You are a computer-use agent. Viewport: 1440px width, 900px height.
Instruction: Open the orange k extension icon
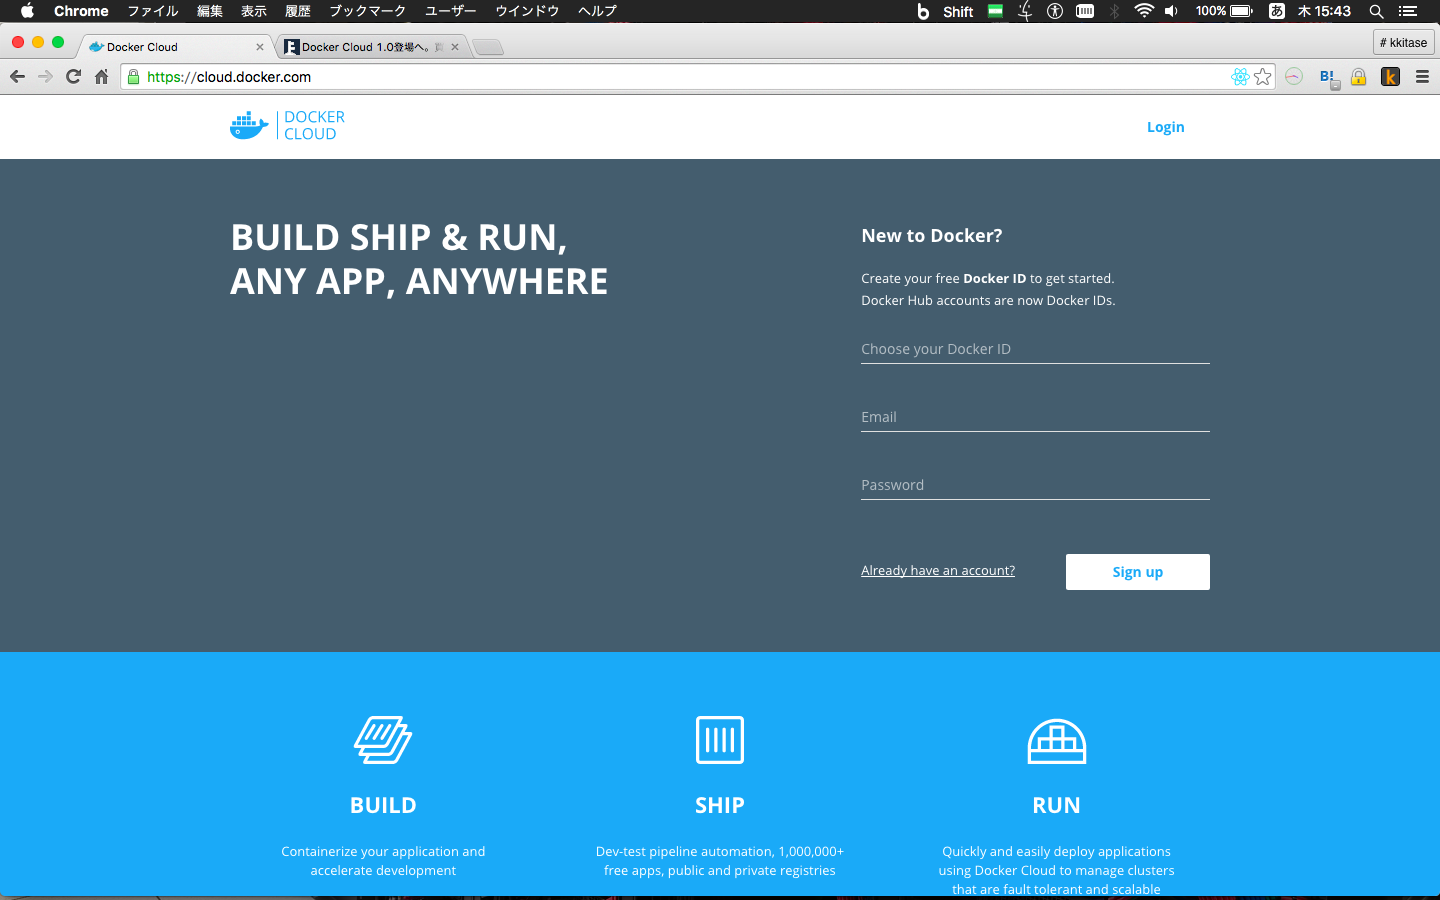point(1390,76)
